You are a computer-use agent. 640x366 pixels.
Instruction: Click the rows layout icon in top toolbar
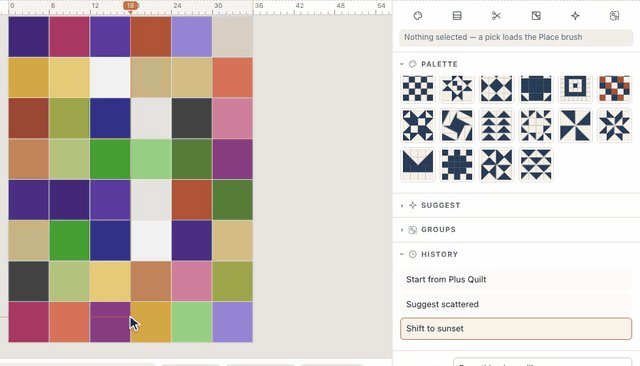[457, 16]
